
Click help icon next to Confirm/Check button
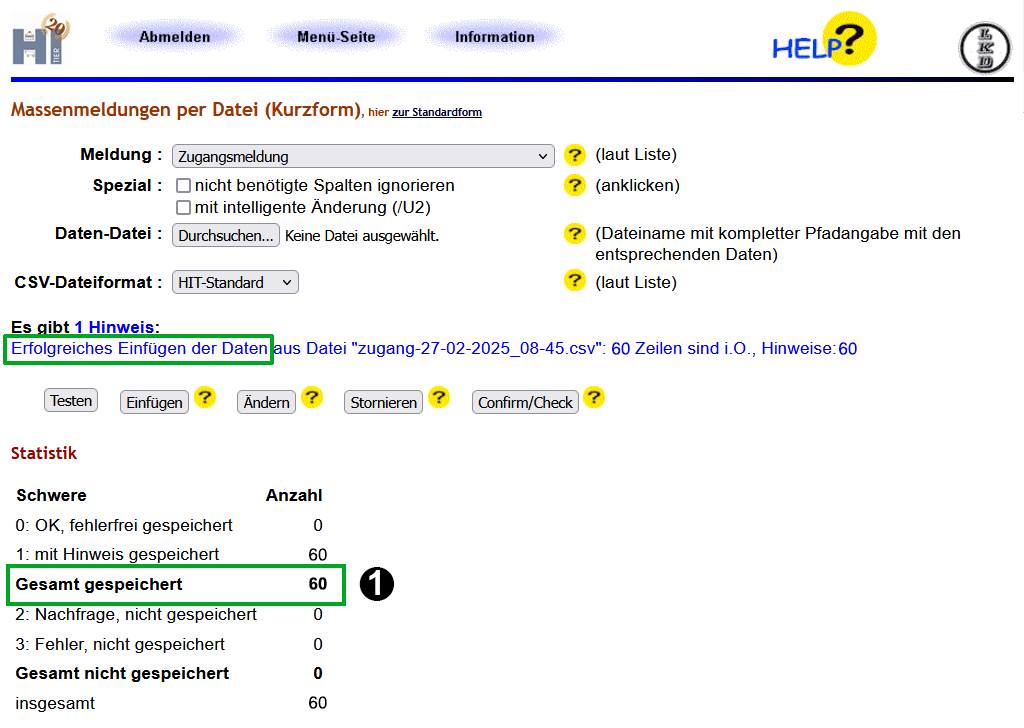coord(594,398)
